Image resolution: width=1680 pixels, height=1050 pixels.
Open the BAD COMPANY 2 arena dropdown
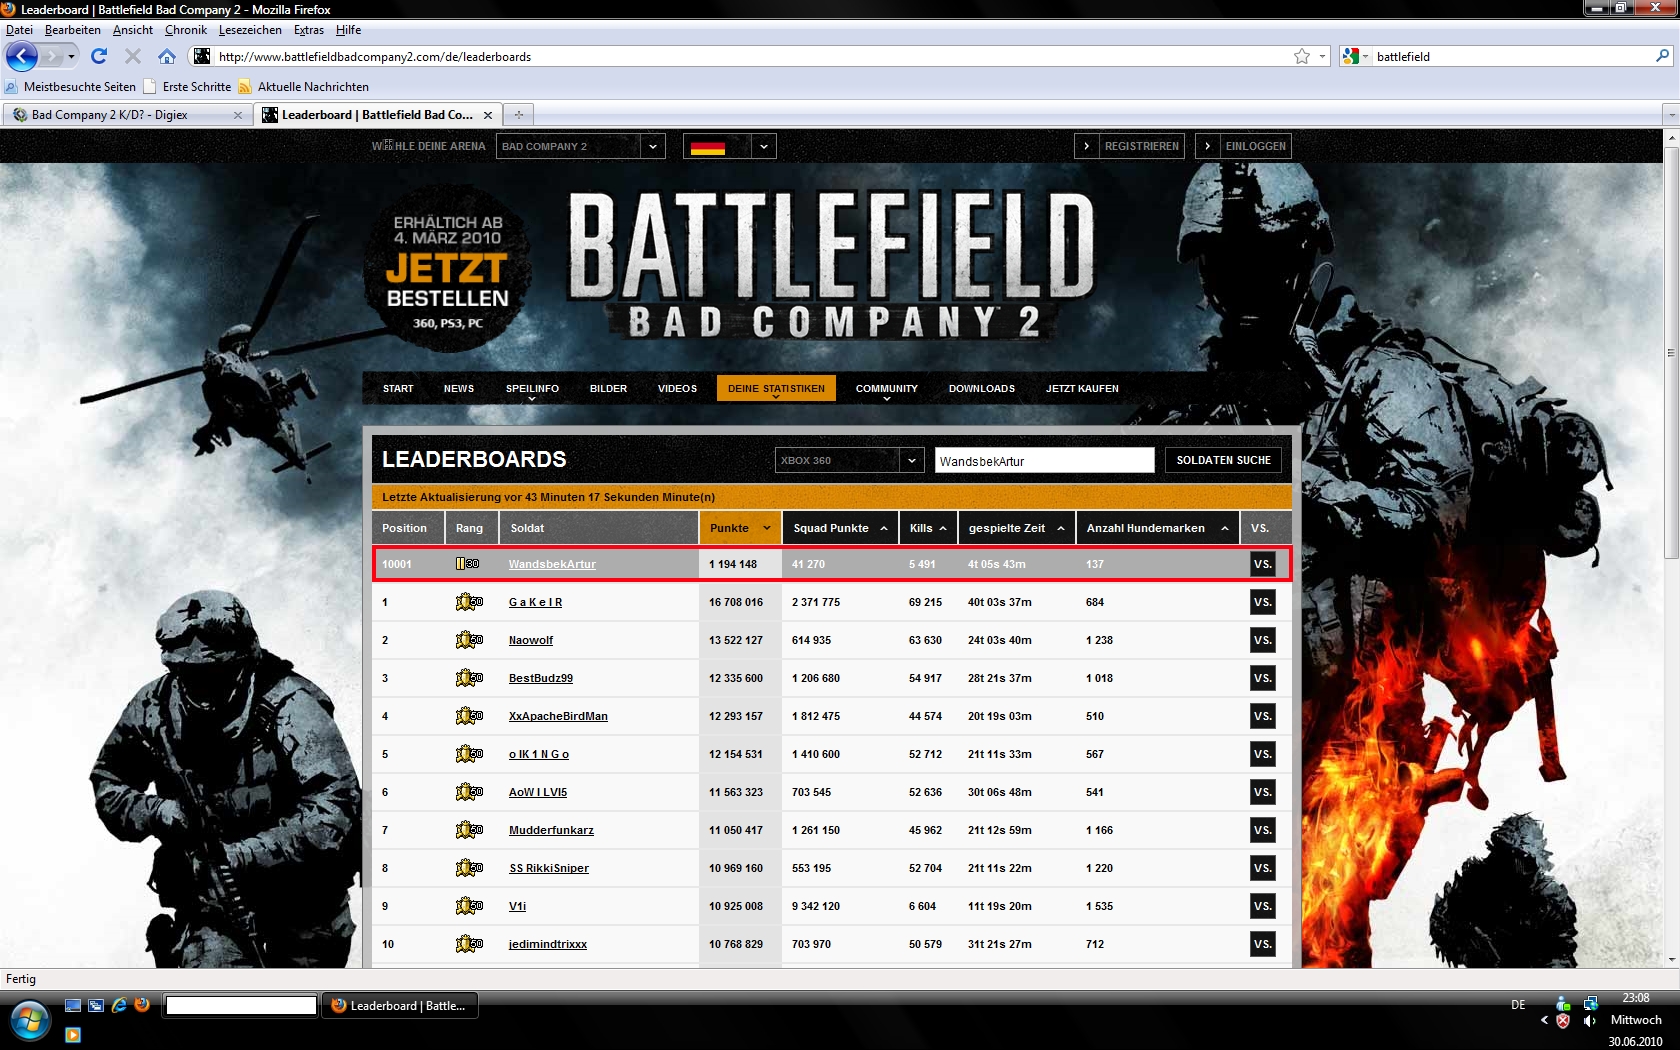point(580,146)
